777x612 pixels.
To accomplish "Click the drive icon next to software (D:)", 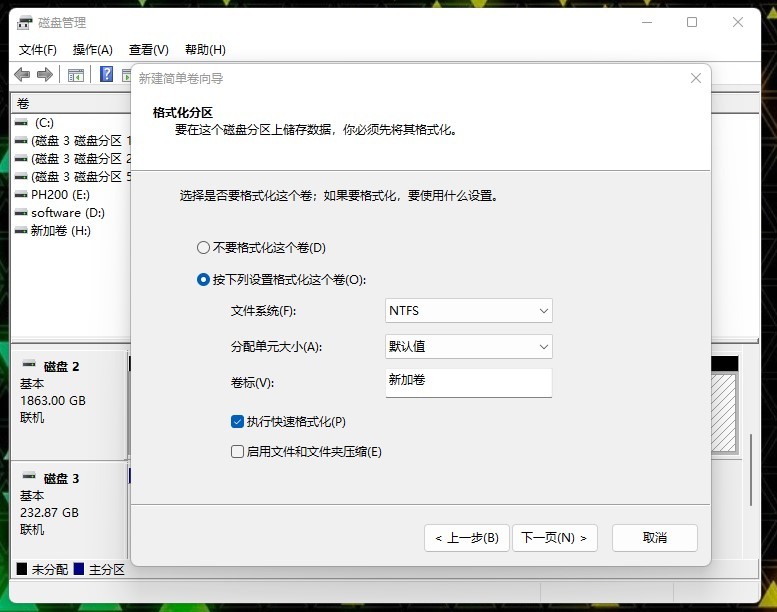I will (x=21, y=213).
